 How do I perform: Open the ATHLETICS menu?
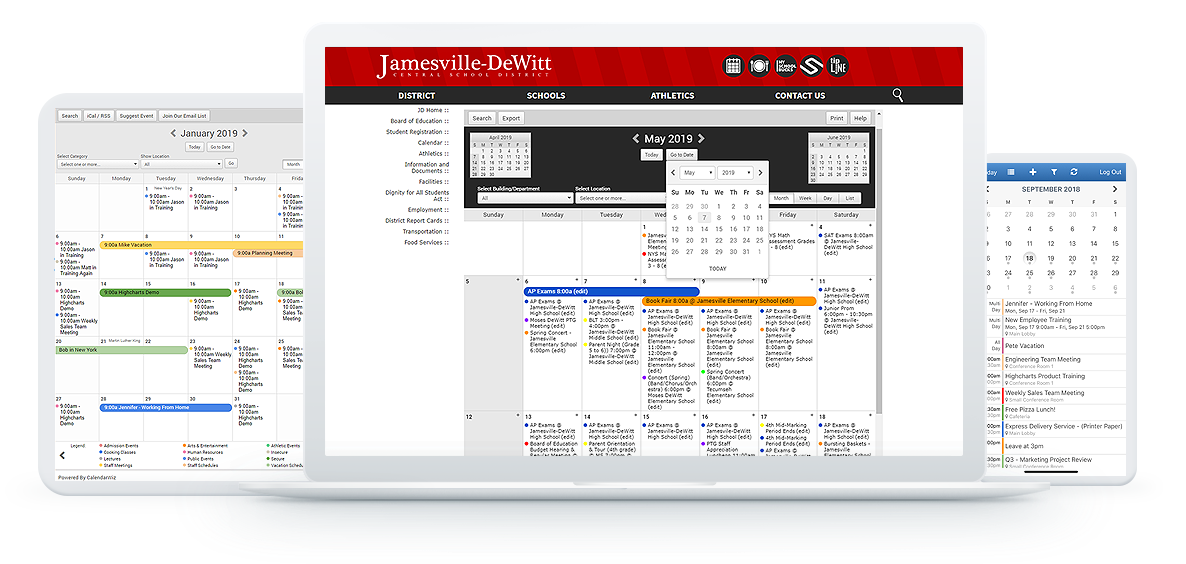(672, 96)
